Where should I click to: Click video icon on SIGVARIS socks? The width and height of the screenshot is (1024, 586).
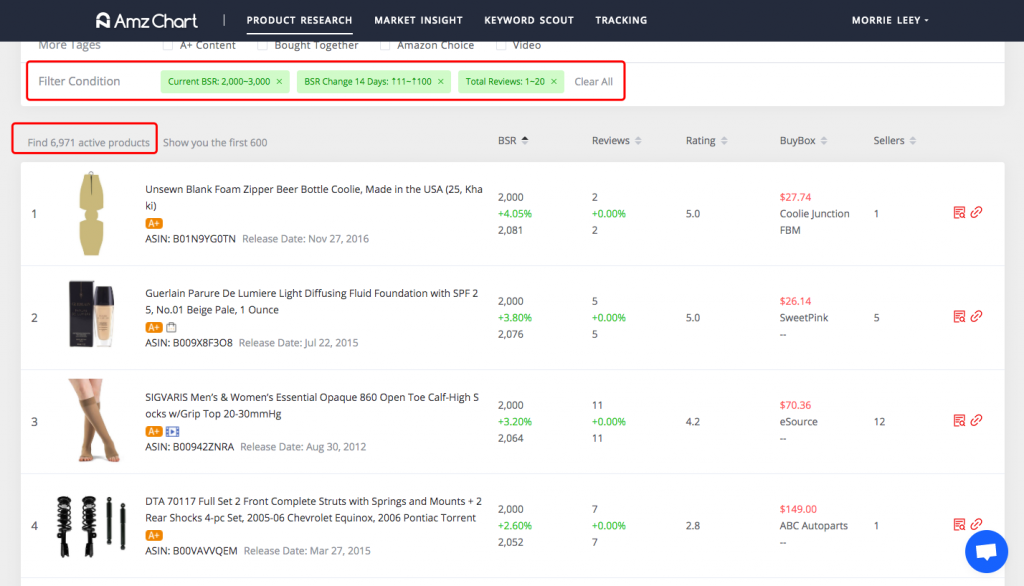click(x=172, y=431)
